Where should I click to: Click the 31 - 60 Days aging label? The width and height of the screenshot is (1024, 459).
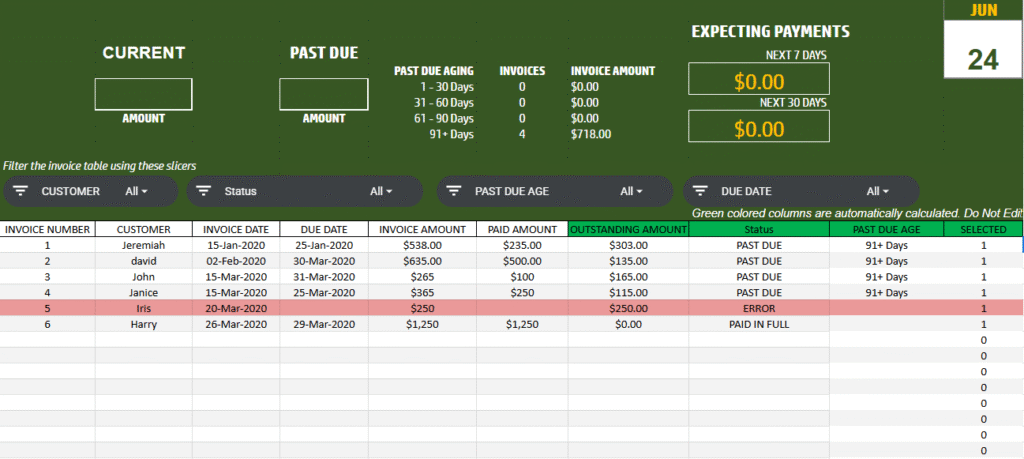[x=443, y=103]
